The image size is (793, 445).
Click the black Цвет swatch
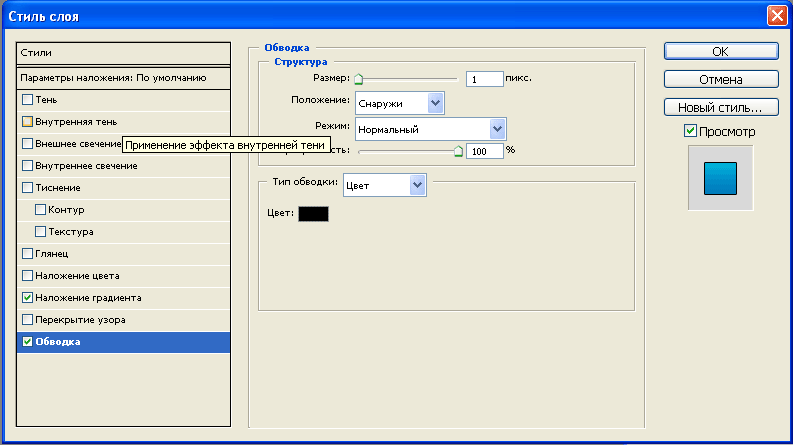coord(312,213)
